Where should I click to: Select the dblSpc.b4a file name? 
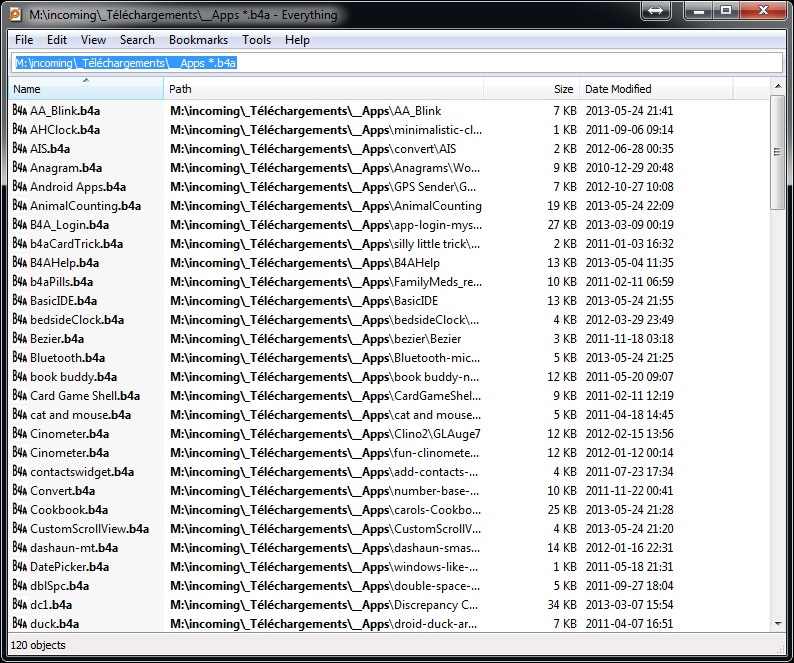click(x=59, y=586)
